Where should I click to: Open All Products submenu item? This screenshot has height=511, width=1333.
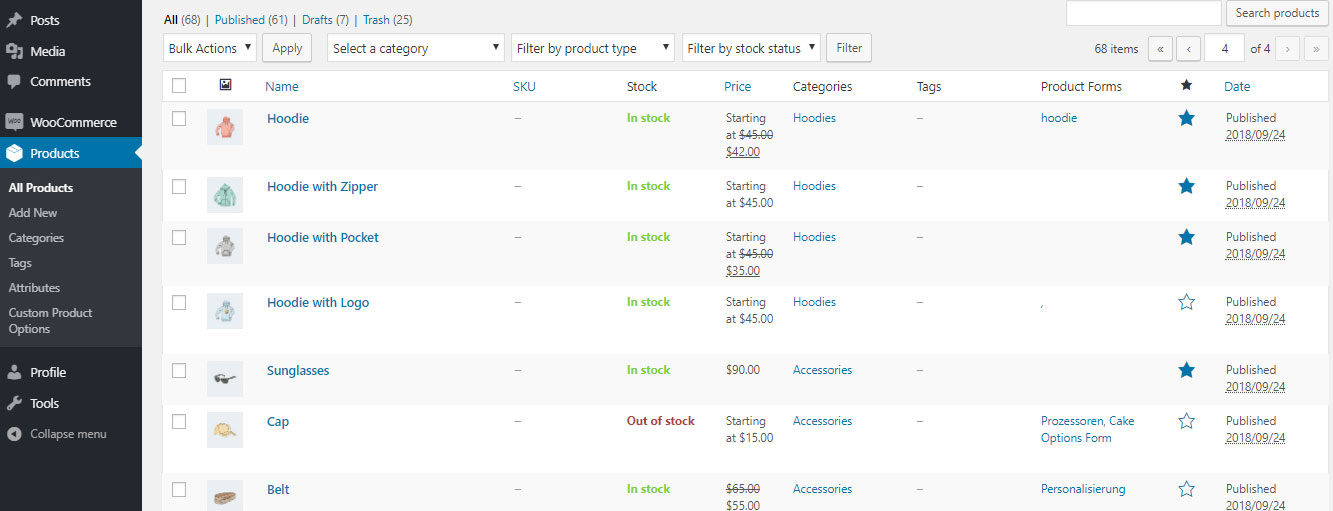[x=41, y=187]
